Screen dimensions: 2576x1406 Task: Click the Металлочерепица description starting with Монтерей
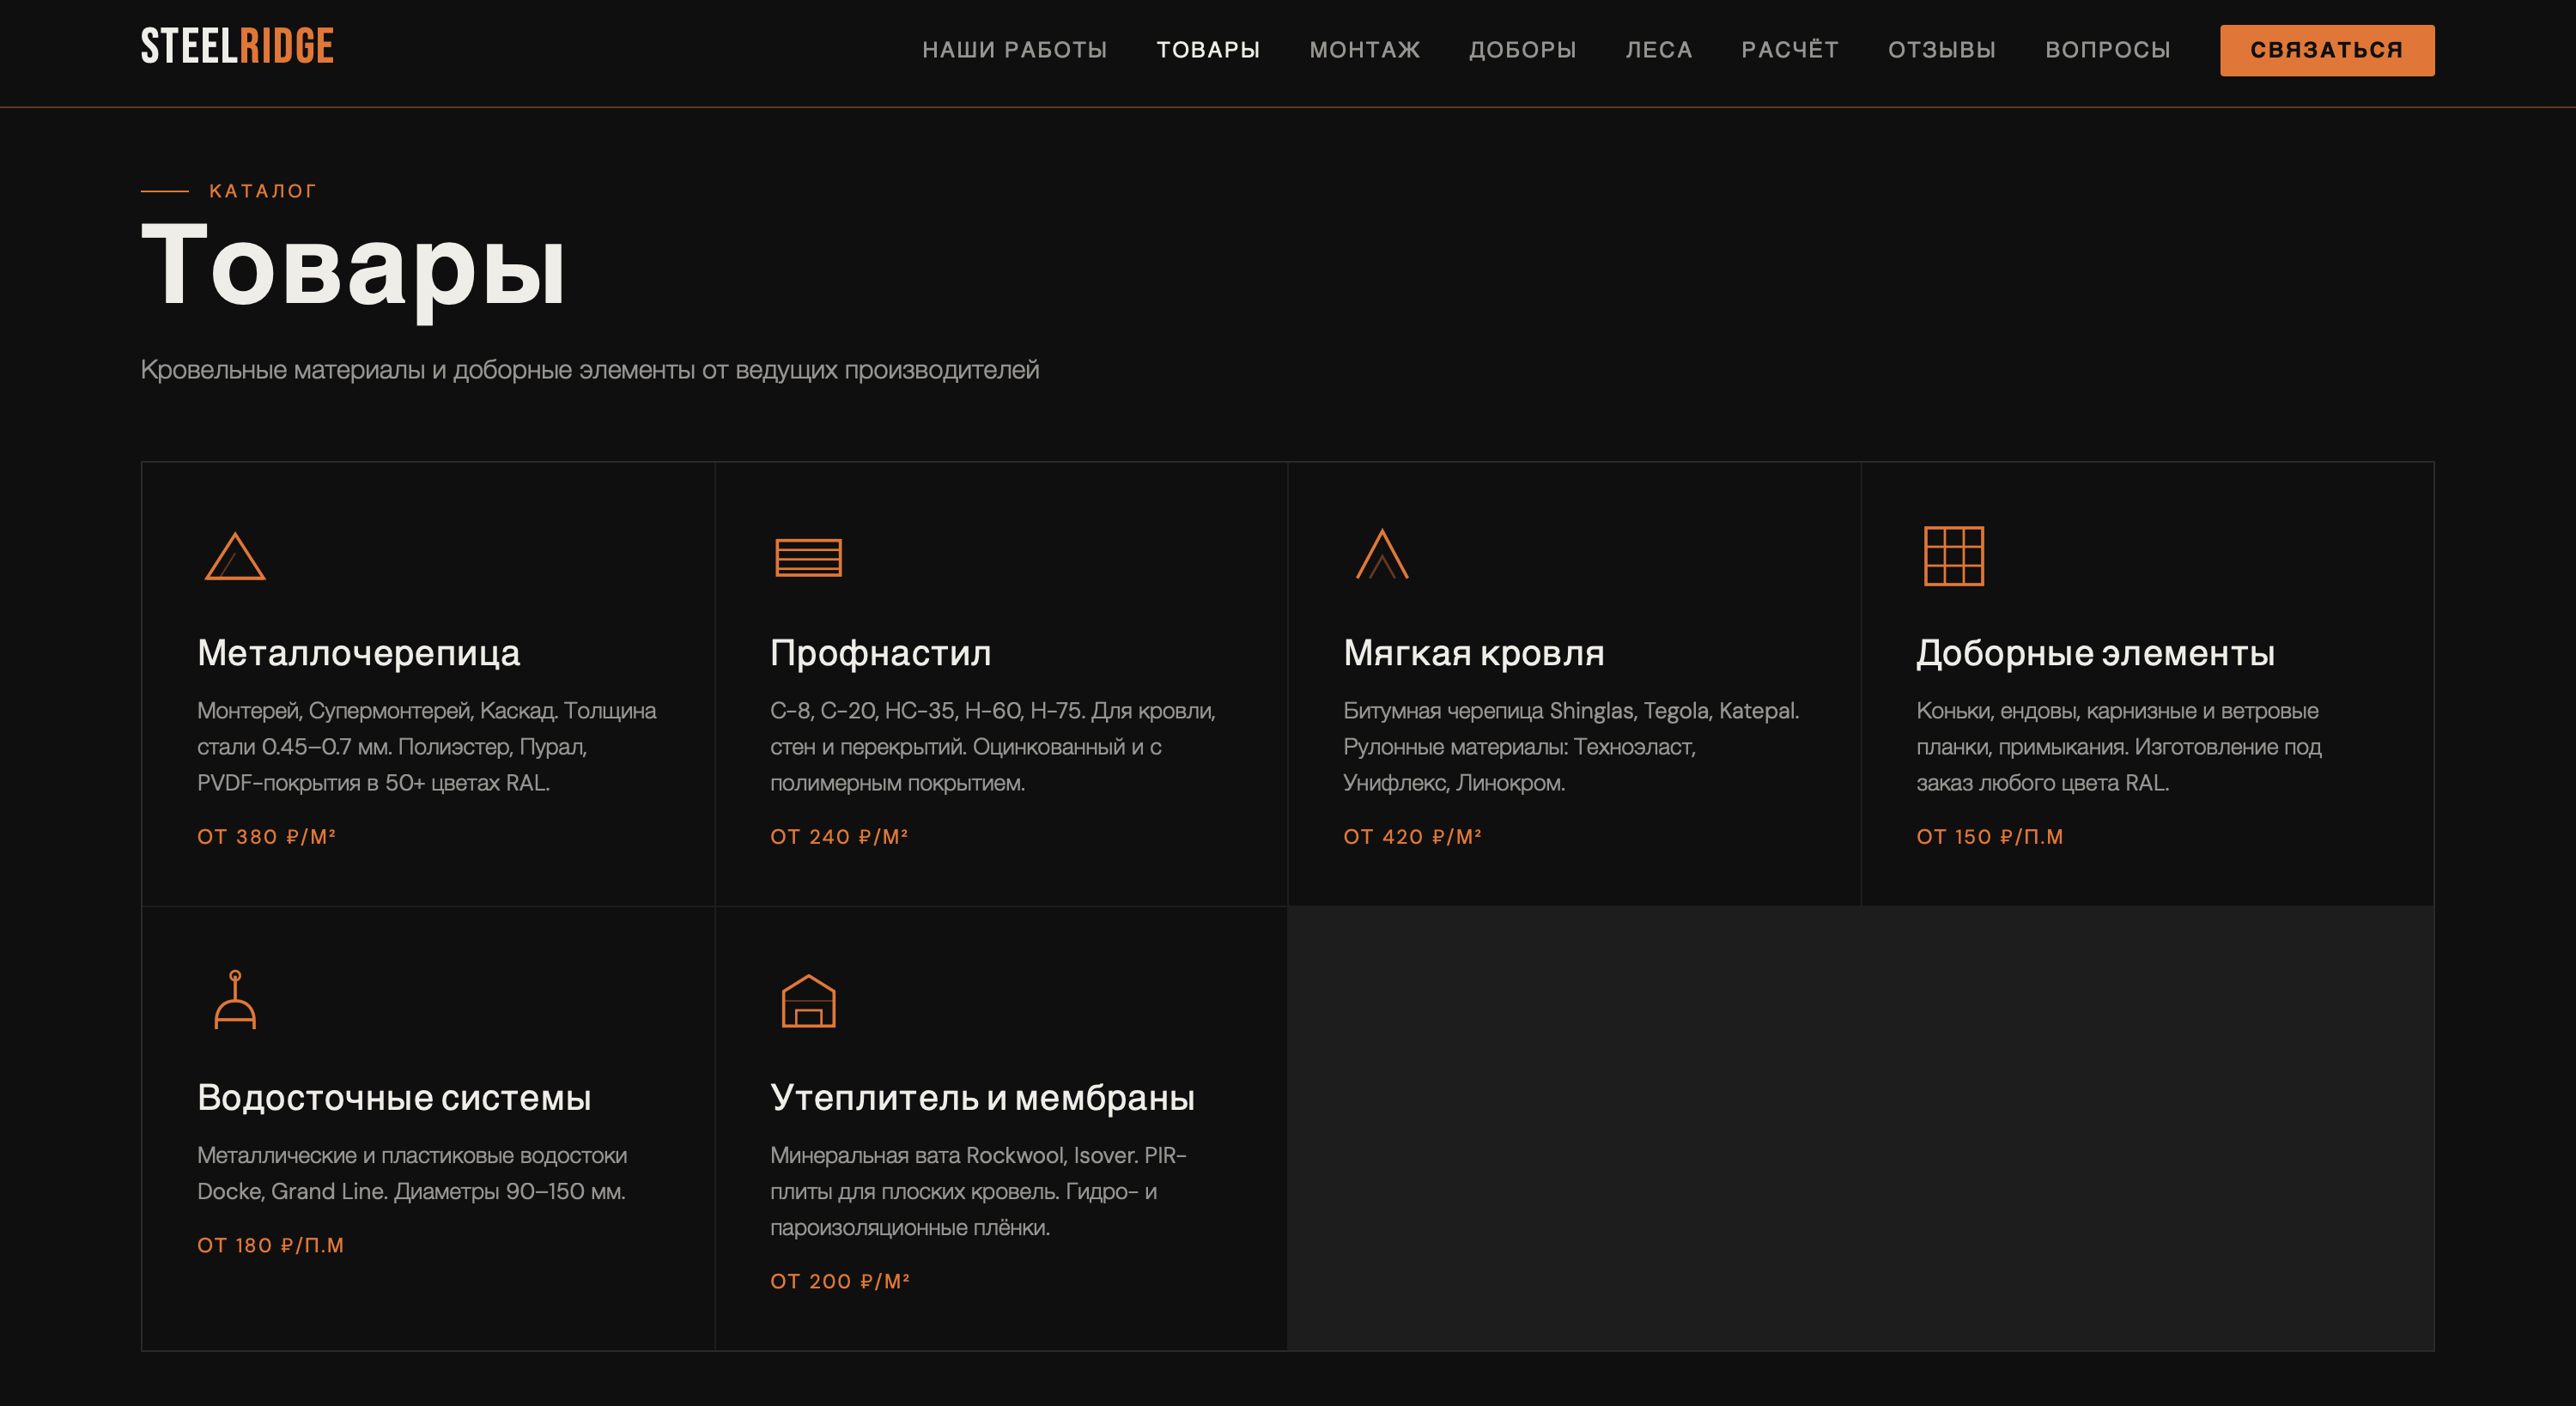point(427,747)
